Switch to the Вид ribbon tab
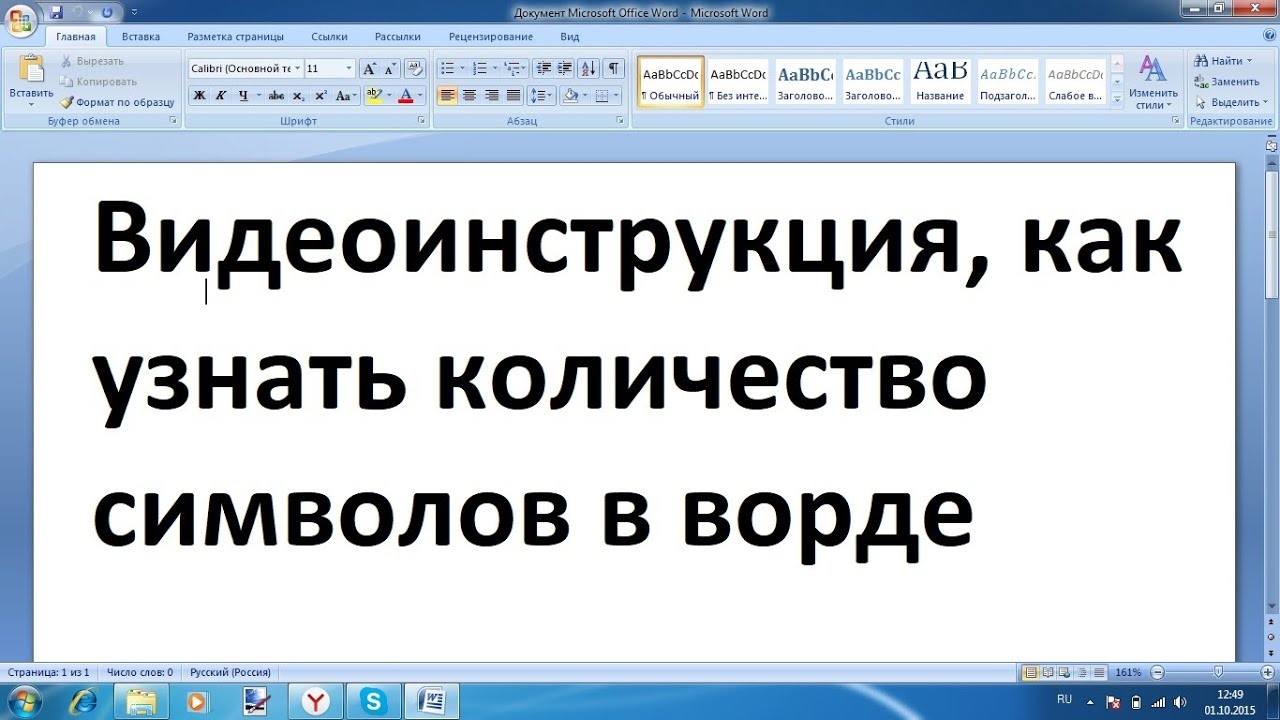This screenshot has height=720, width=1280. coord(570,37)
